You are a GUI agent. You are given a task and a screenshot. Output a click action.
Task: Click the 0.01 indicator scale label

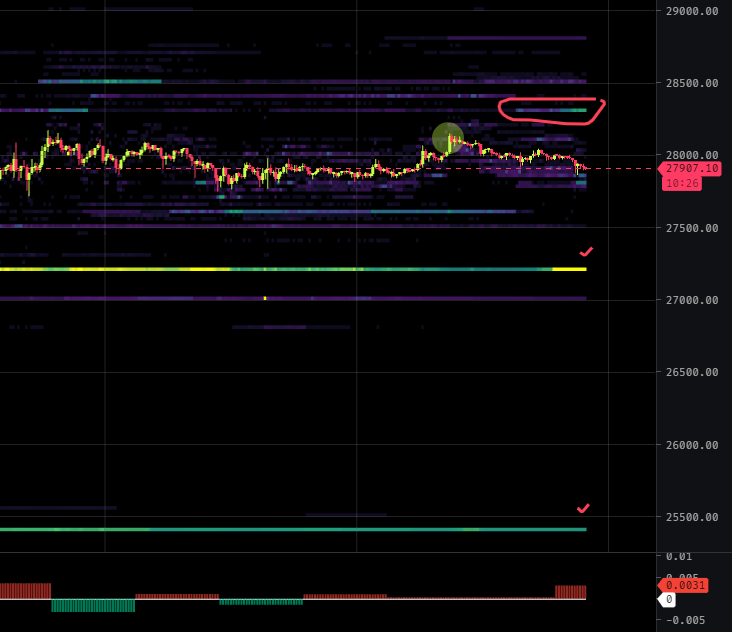click(x=679, y=556)
